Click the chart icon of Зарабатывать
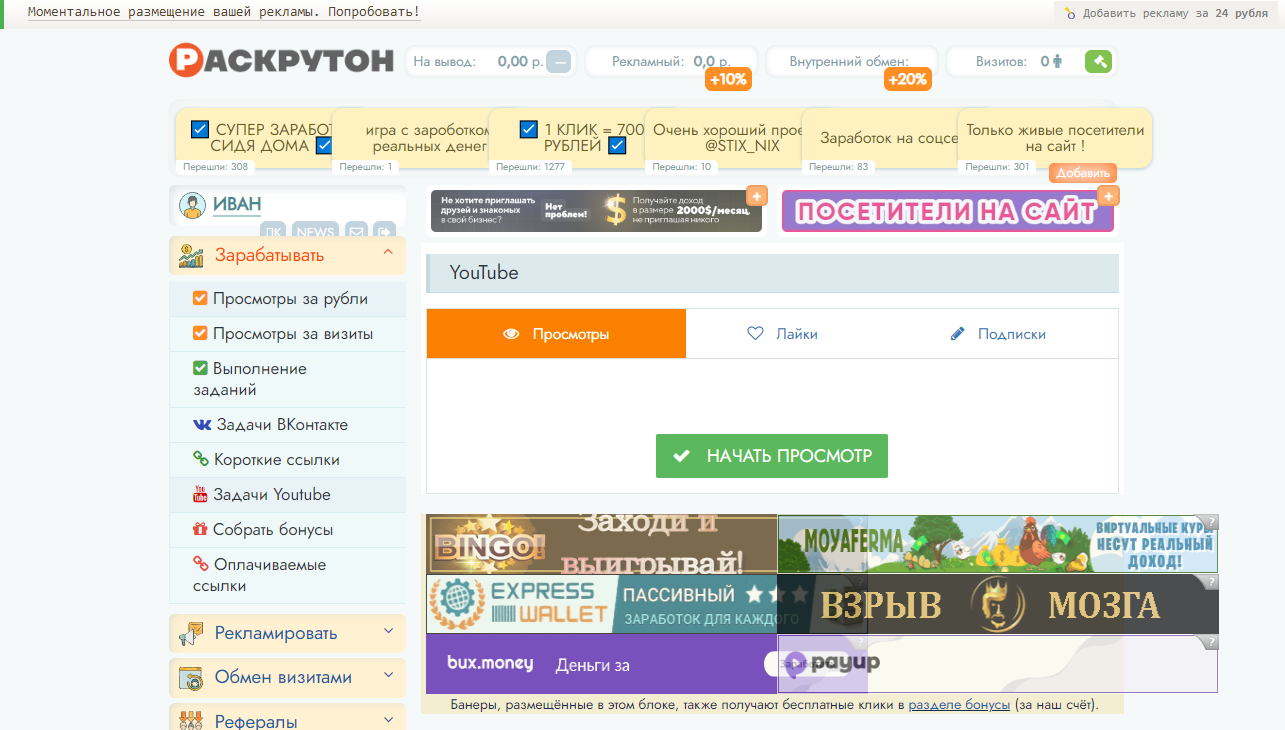The image size is (1285, 730). pyautogui.click(x=191, y=255)
